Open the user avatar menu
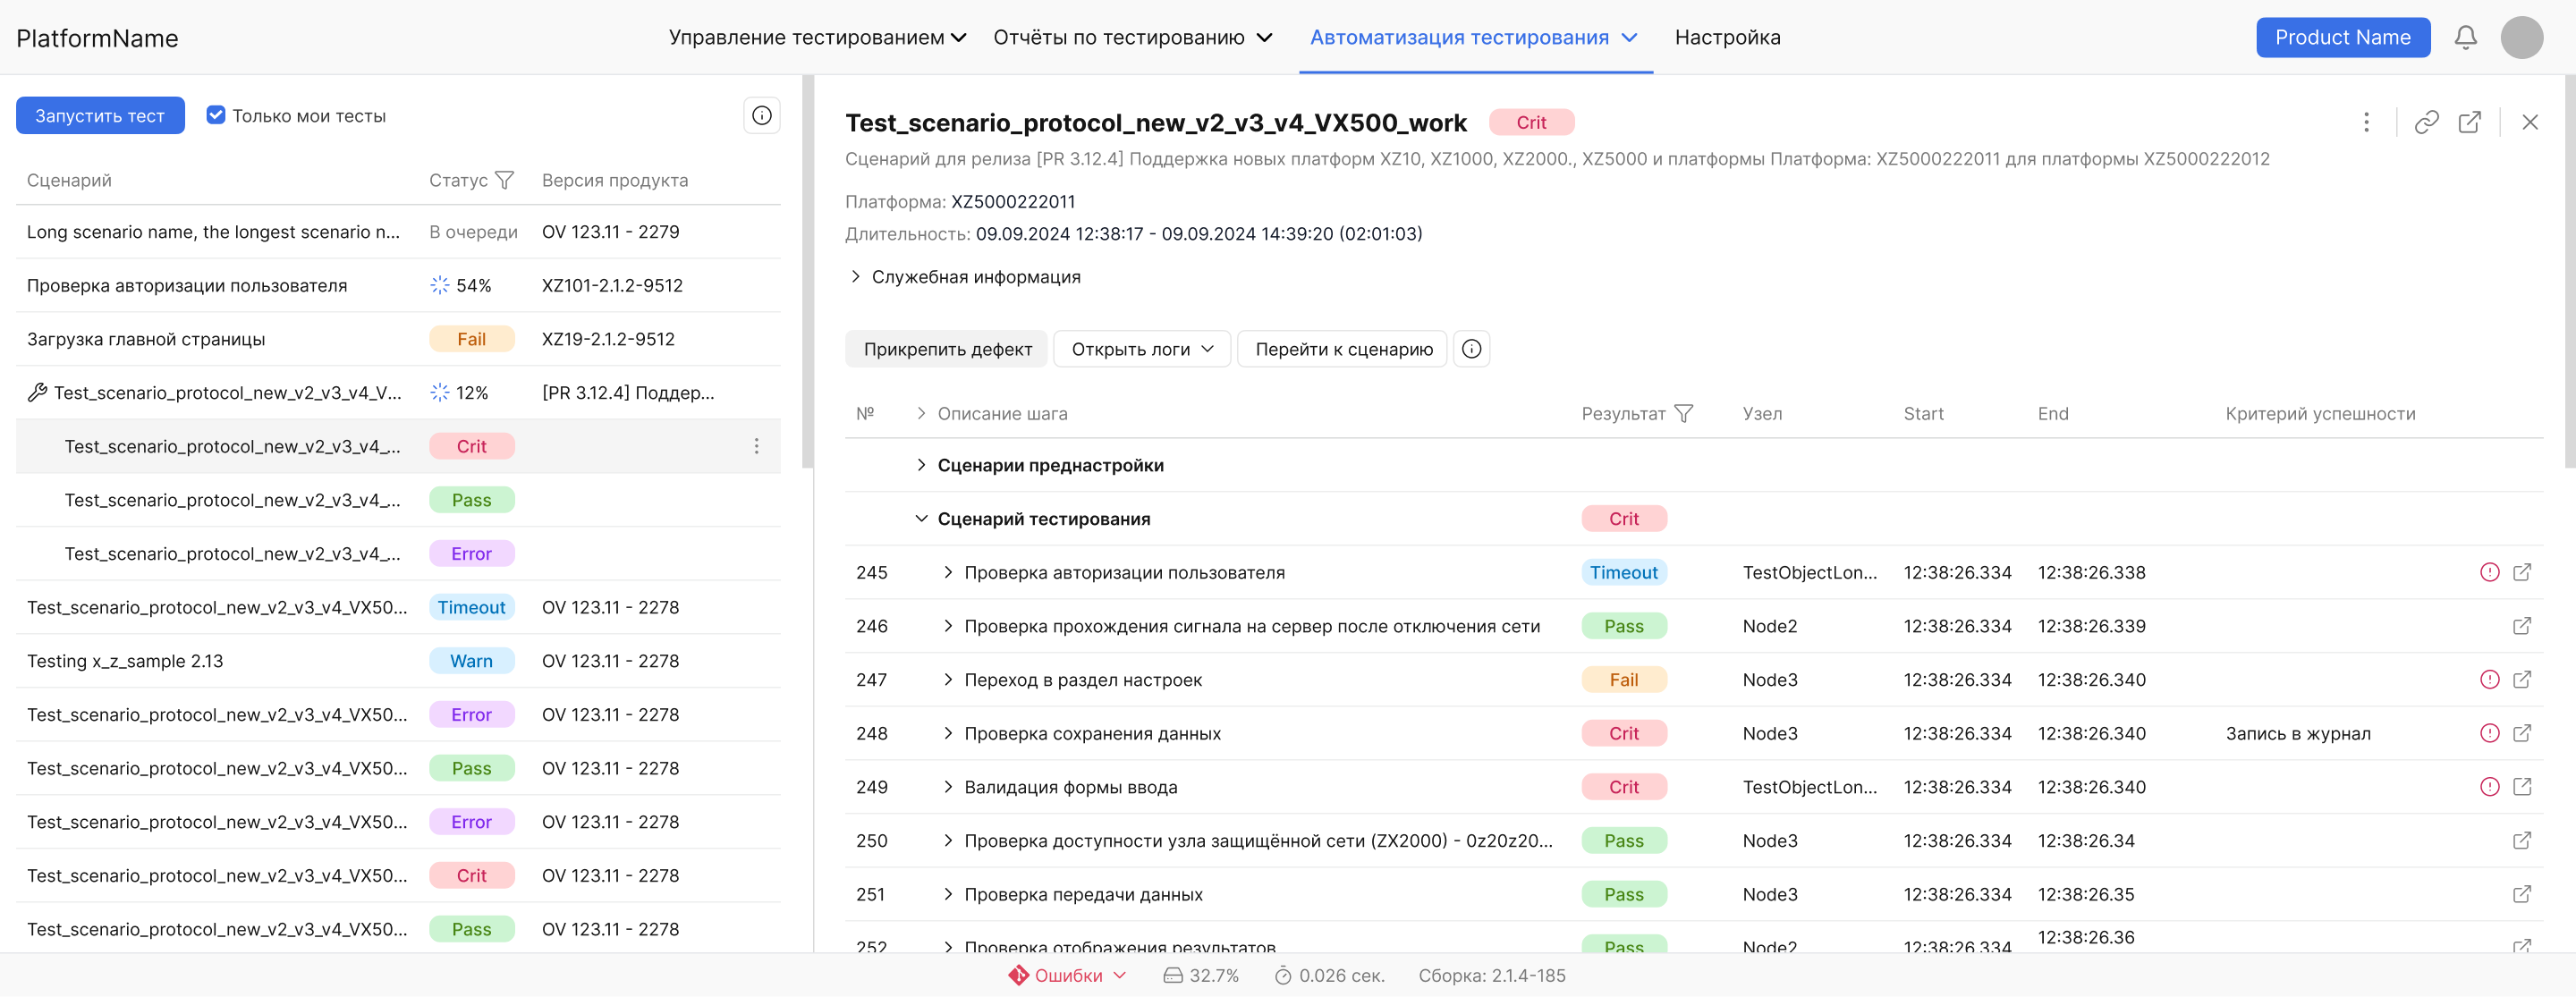The image size is (2576, 997). [2521, 38]
